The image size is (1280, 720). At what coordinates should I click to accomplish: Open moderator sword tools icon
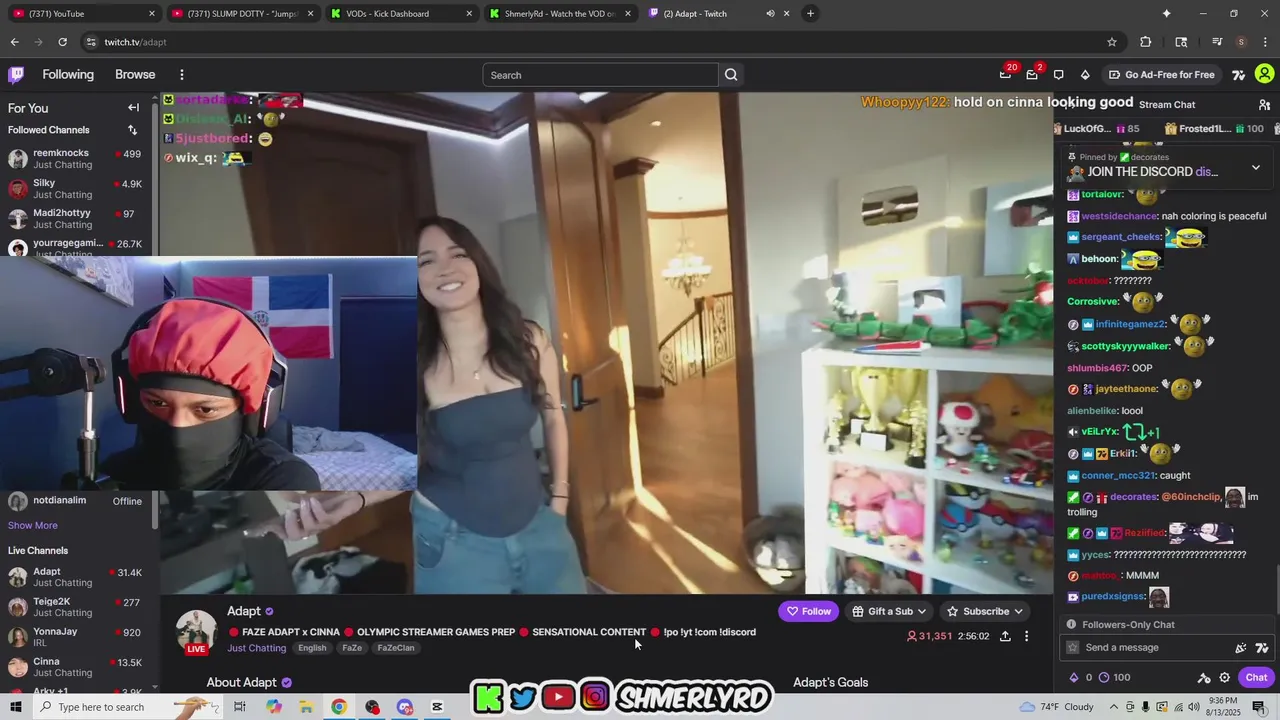point(1204,677)
